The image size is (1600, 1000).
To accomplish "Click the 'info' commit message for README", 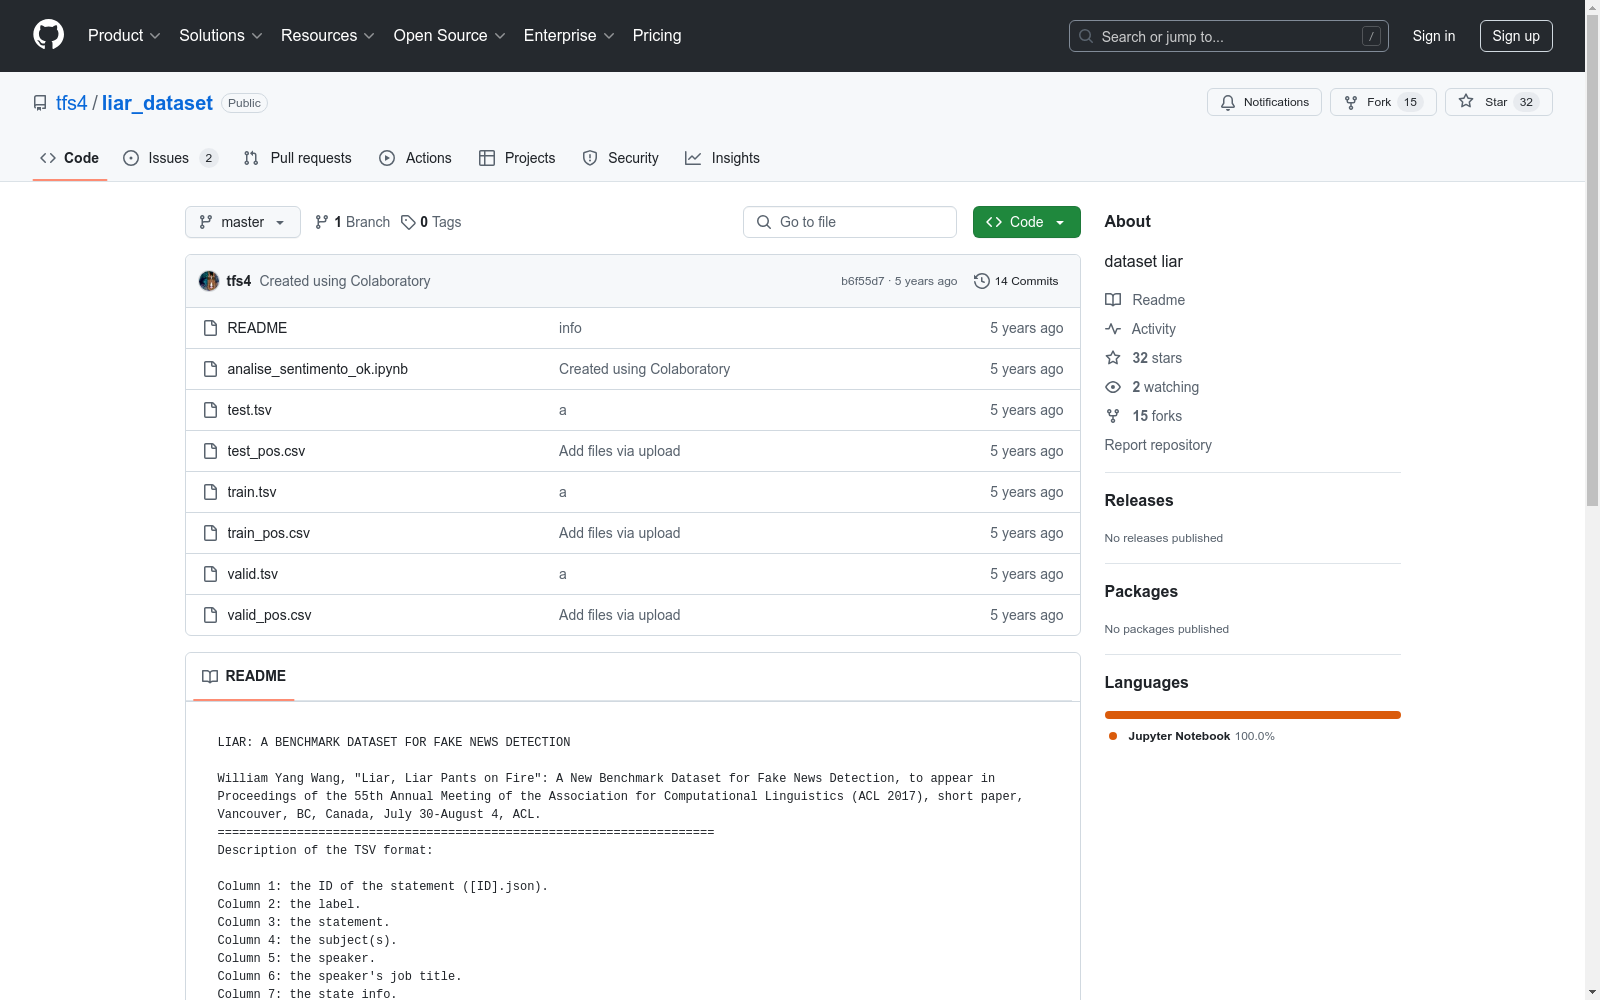I will pyautogui.click(x=570, y=328).
